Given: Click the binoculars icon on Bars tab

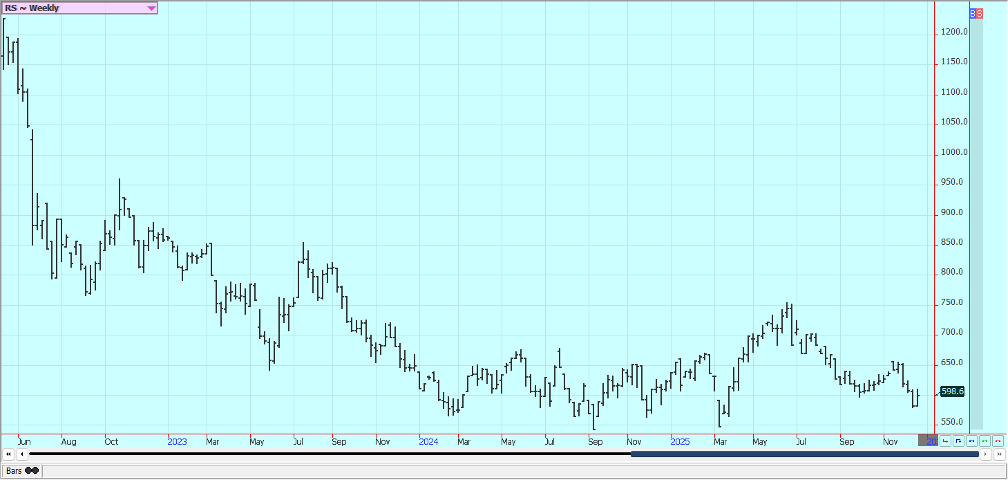Looking at the screenshot, I should point(32,470).
